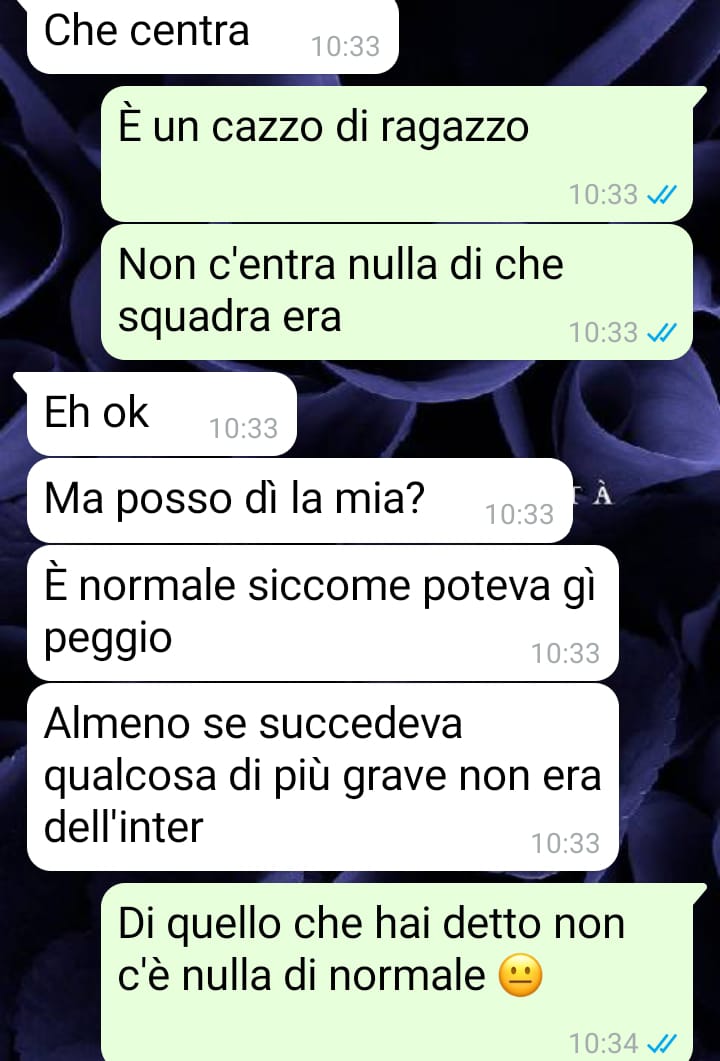Select the "È normale siccome poteva gì peggio" message
720x1061 pixels.
pyautogui.click(x=322, y=613)
